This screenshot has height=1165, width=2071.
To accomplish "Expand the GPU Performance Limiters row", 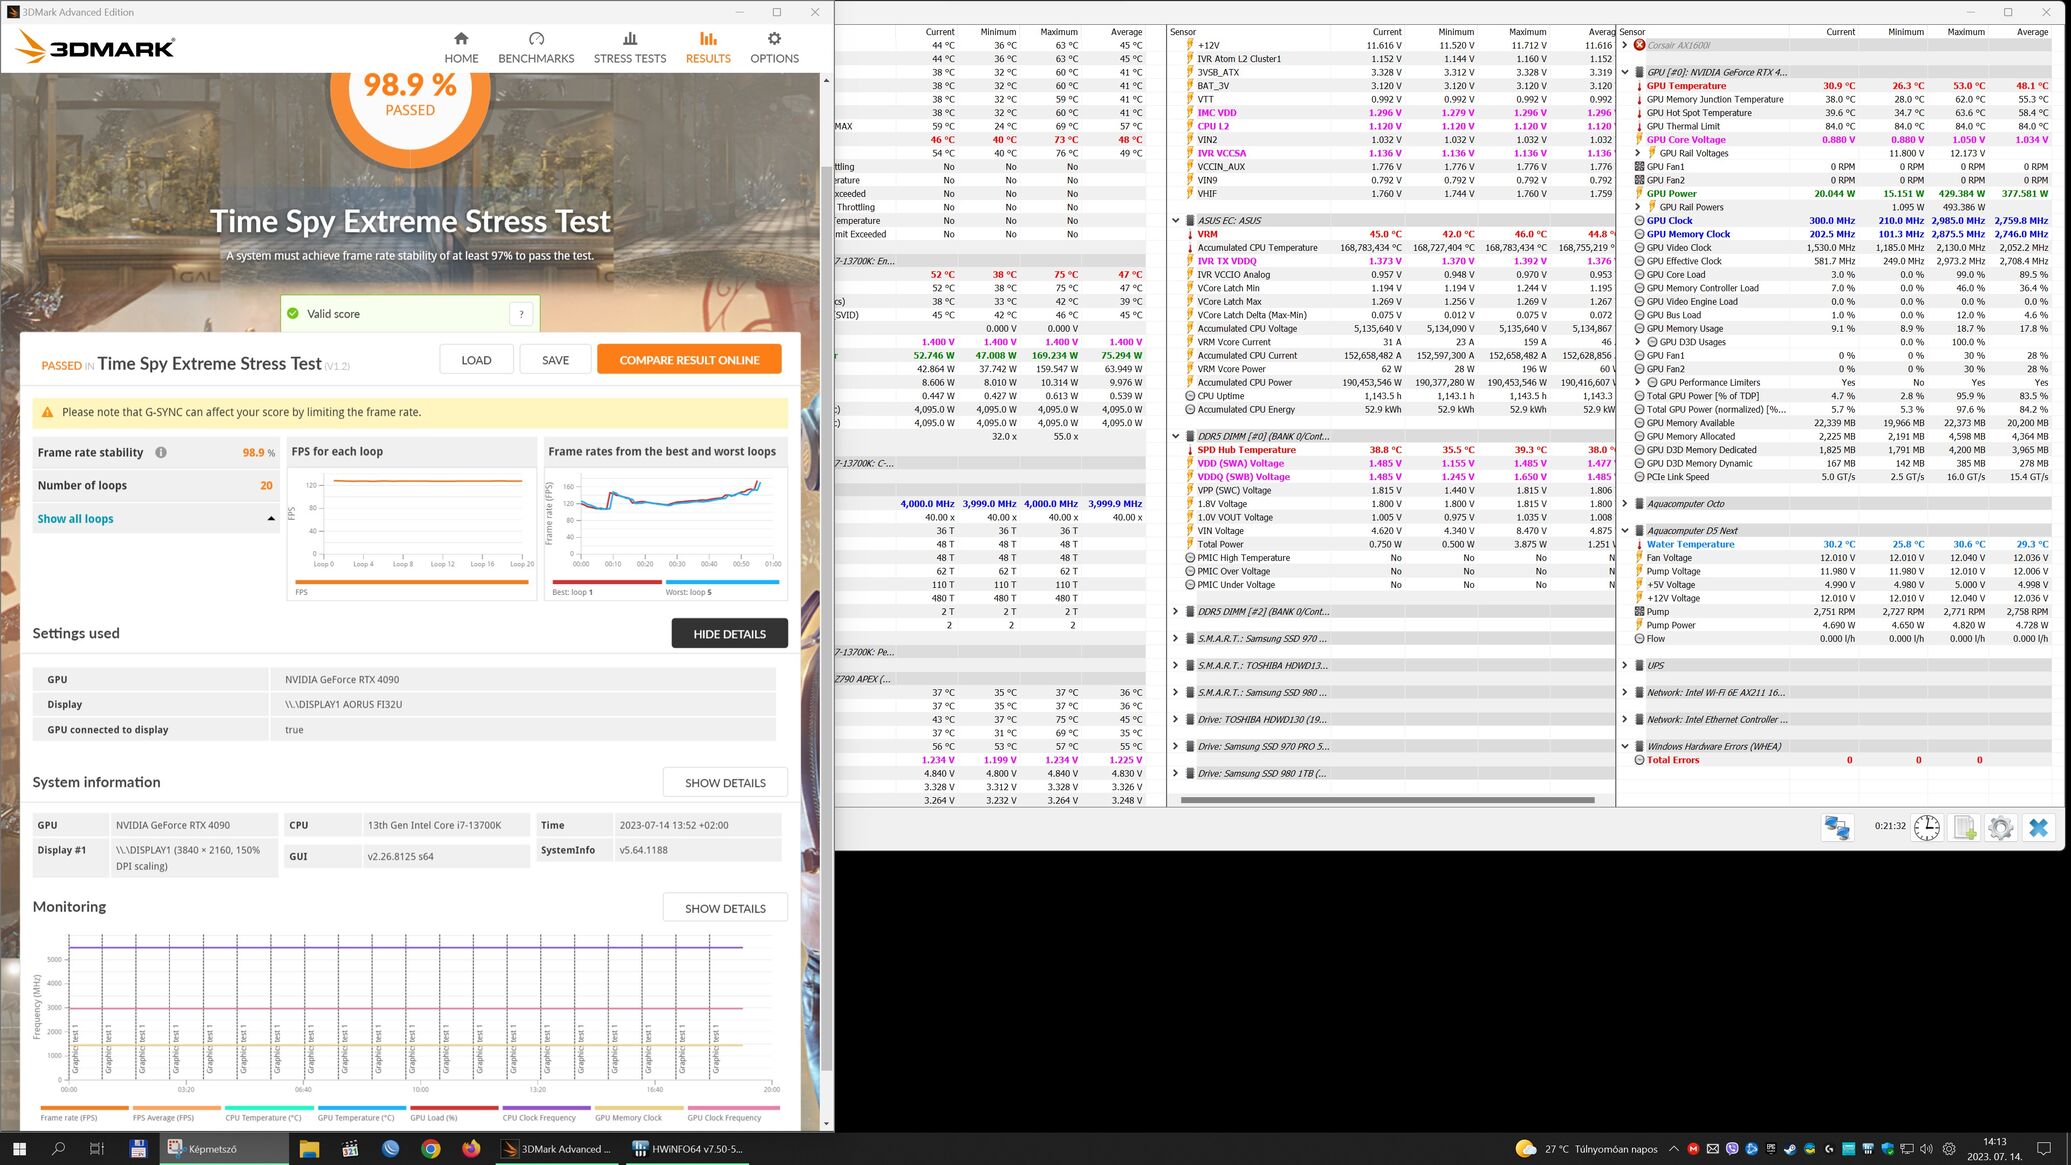I will tap(1638, 382).
